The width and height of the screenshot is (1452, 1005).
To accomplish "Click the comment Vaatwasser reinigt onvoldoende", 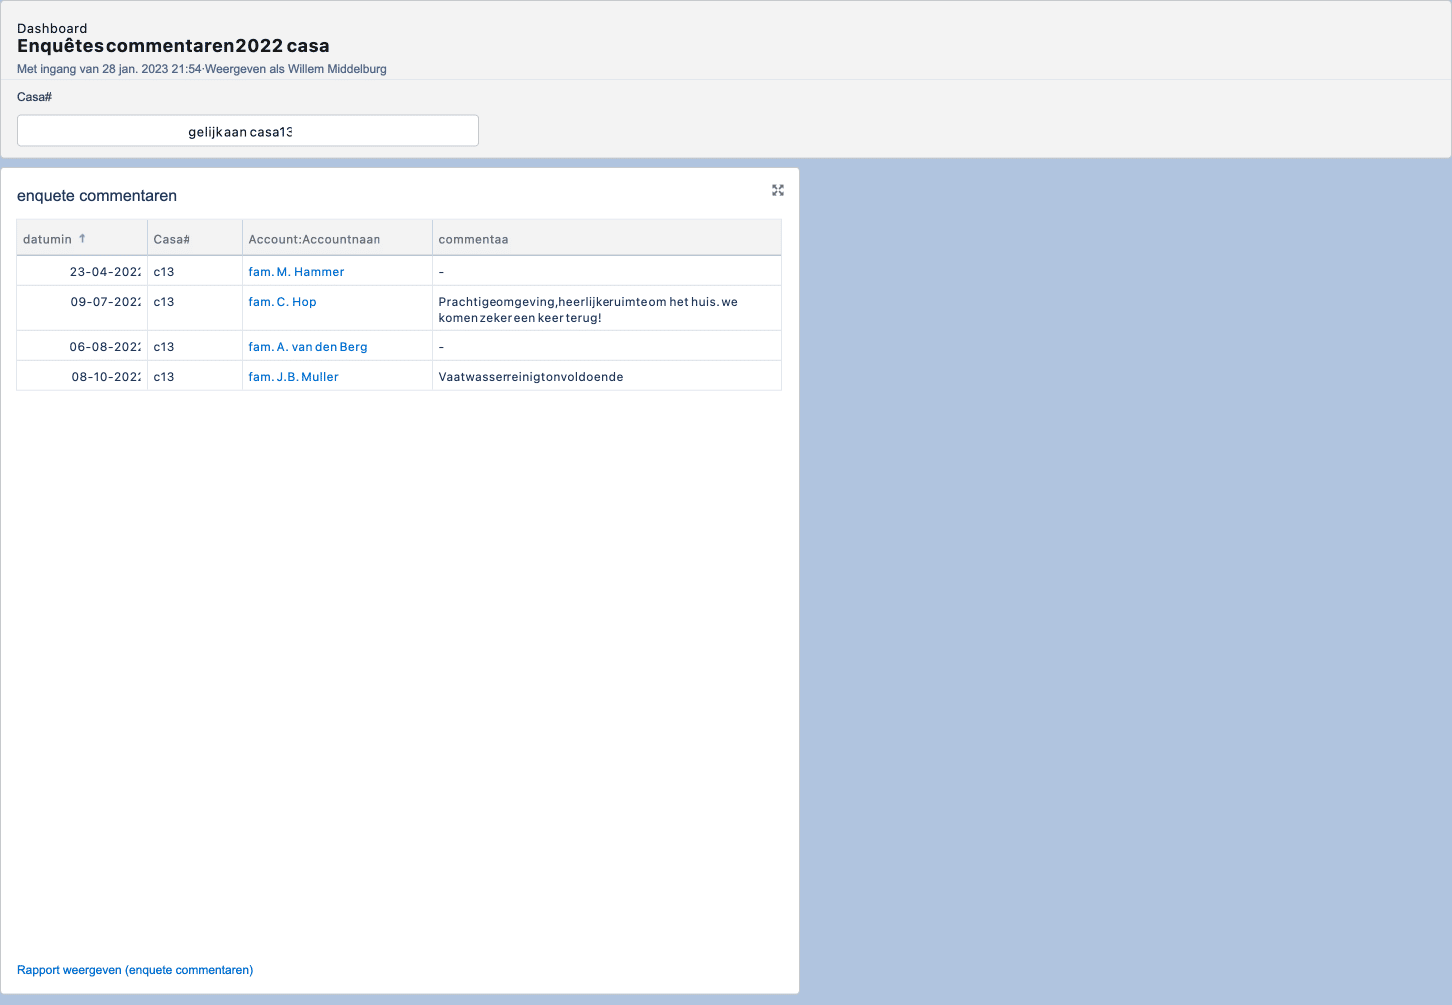I will coord(531,377).
